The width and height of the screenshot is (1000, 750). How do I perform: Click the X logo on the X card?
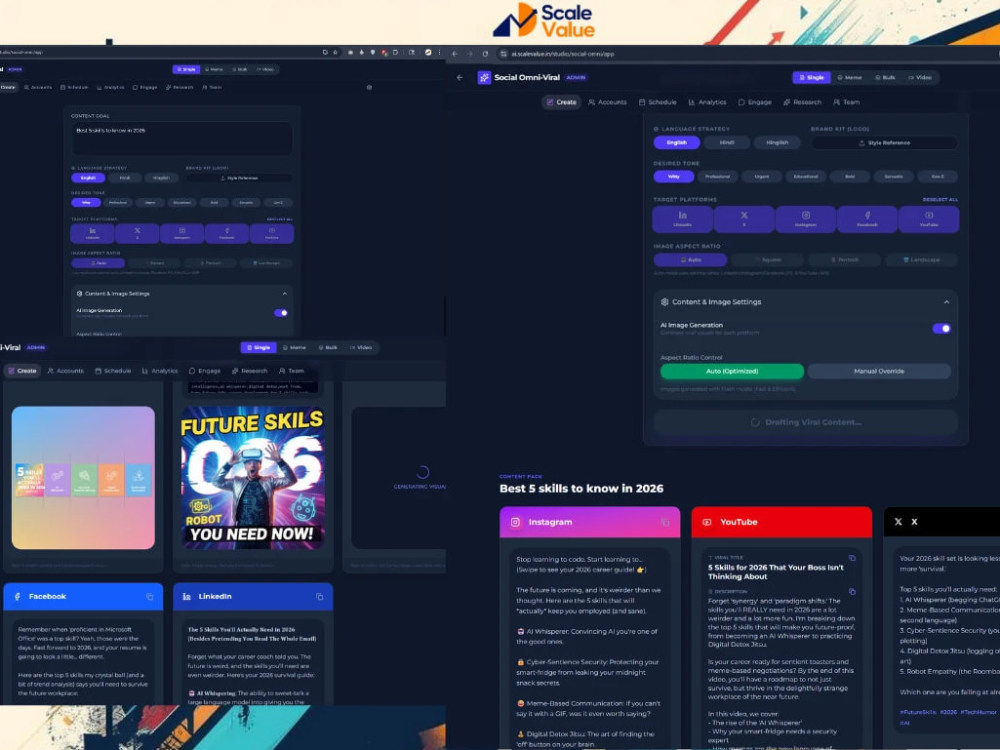pos(898,522)
